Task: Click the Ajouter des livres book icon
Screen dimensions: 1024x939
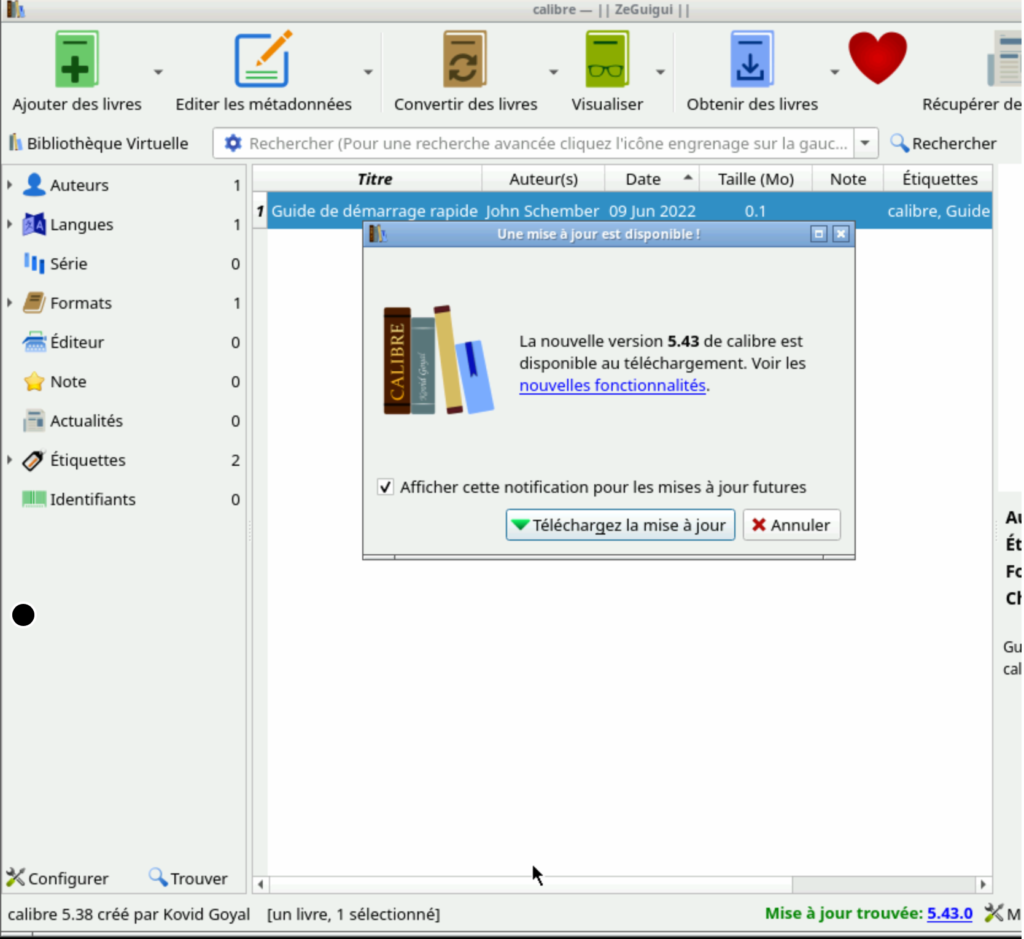Action: pyautogui.click(x=76, y=59)
